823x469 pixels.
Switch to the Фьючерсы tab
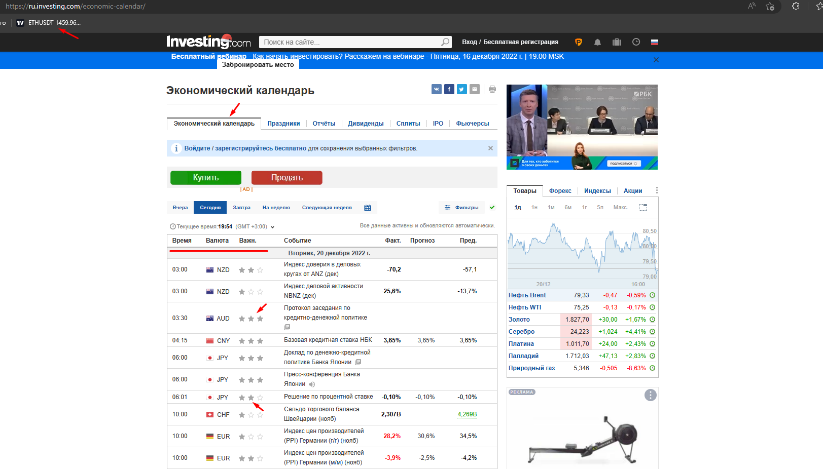pyautogui.click(x=472, y=123)
